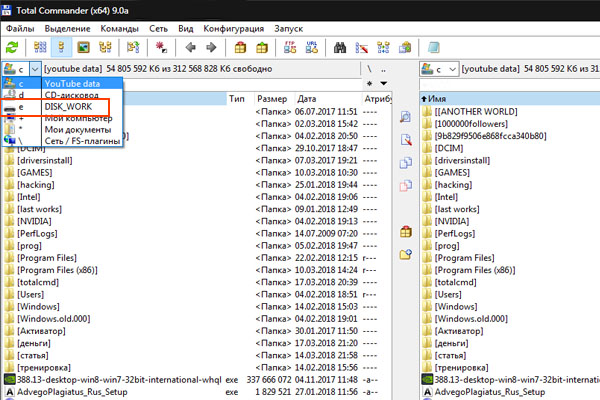
Task: Click the copy files icon in the middle bar
Action: [x=406, y=163]
